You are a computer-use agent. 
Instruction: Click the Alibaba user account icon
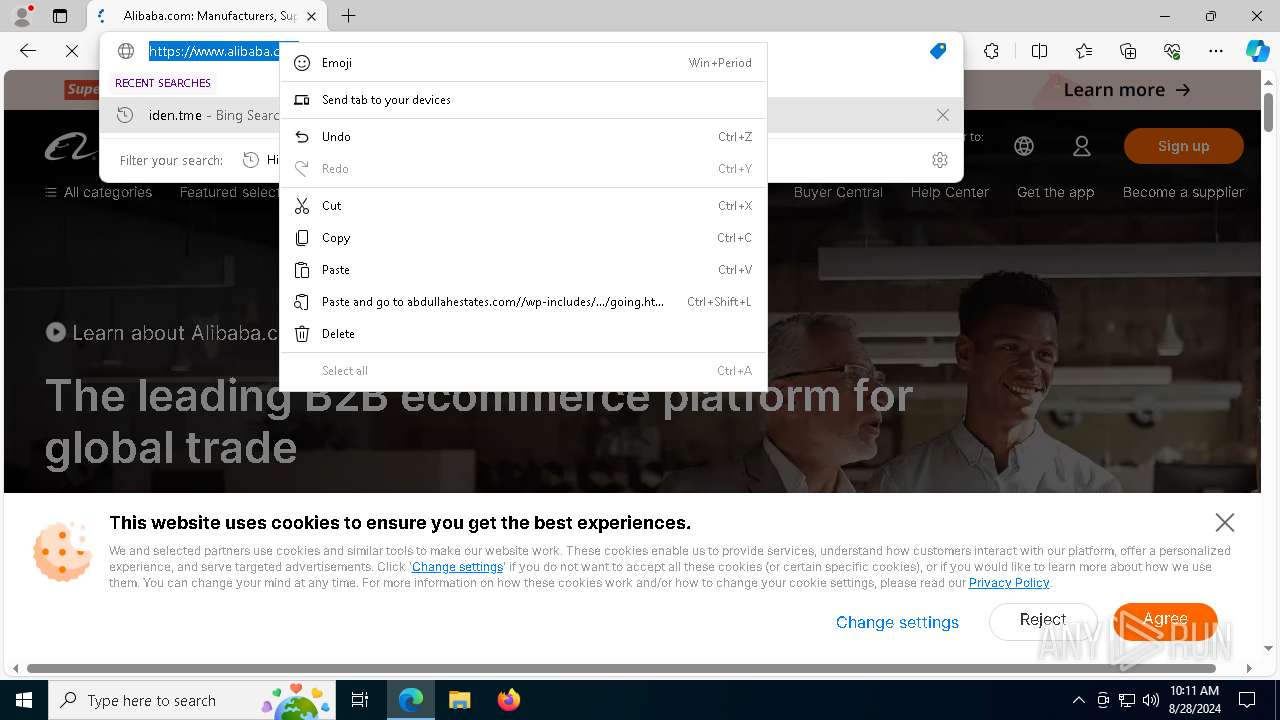(x=1082, y=146)
